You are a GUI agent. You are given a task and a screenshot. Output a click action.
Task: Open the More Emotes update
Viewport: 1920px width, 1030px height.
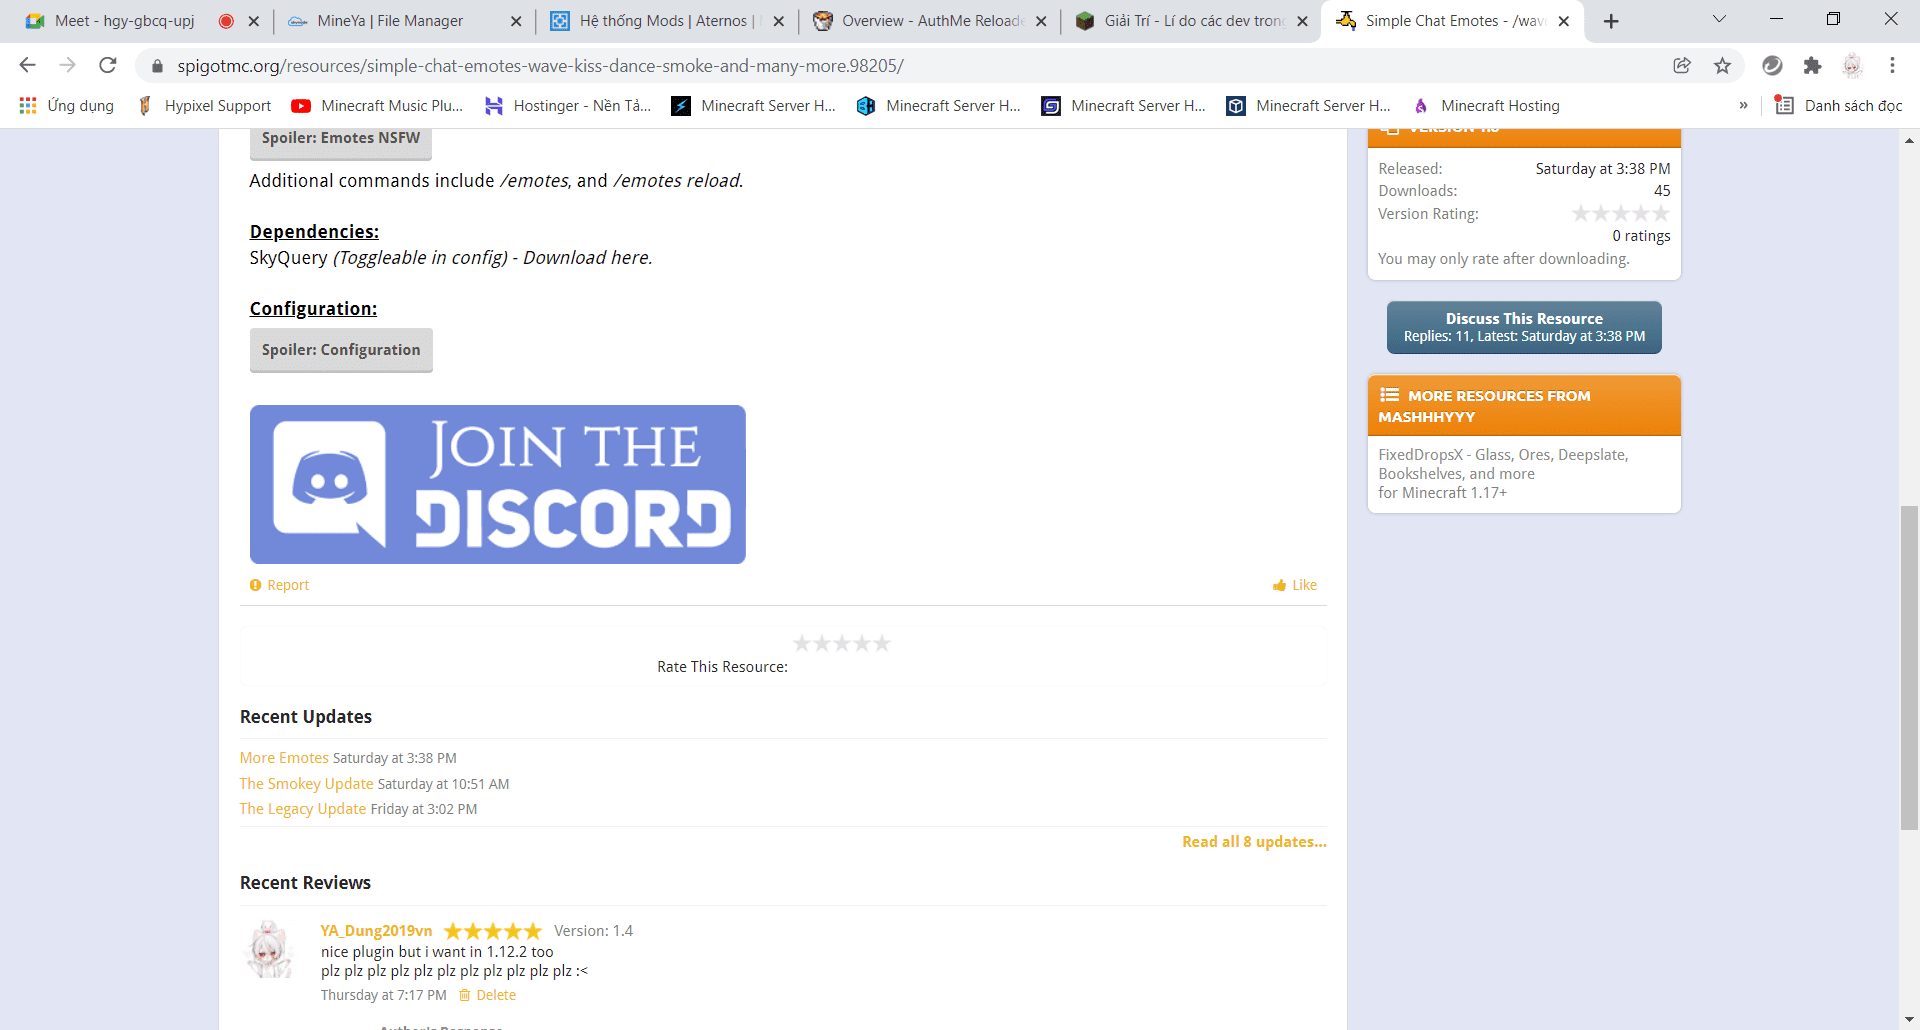284,758
